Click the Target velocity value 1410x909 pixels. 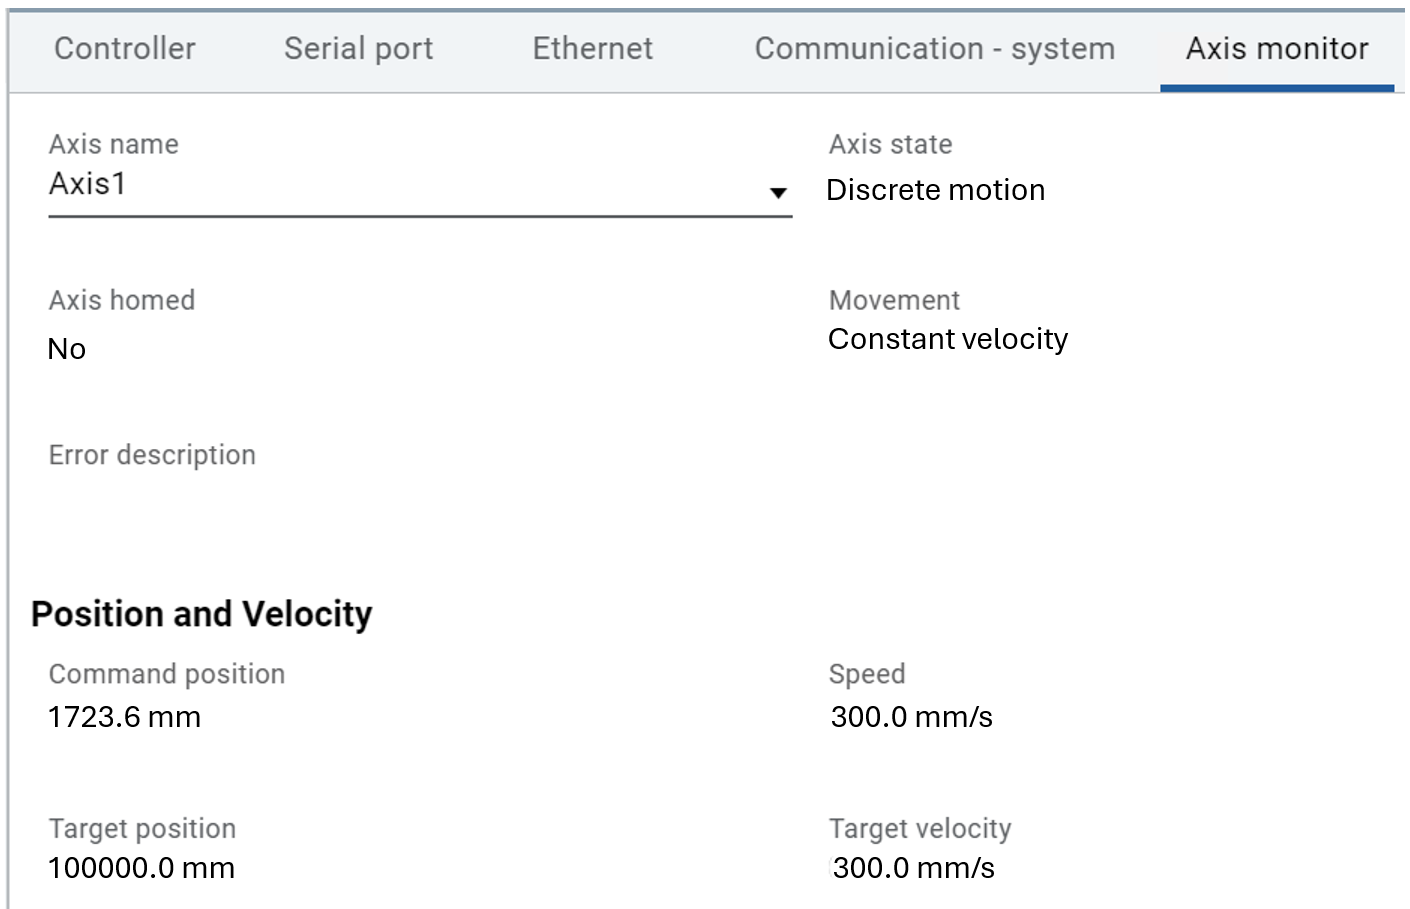tap(913, 868)
